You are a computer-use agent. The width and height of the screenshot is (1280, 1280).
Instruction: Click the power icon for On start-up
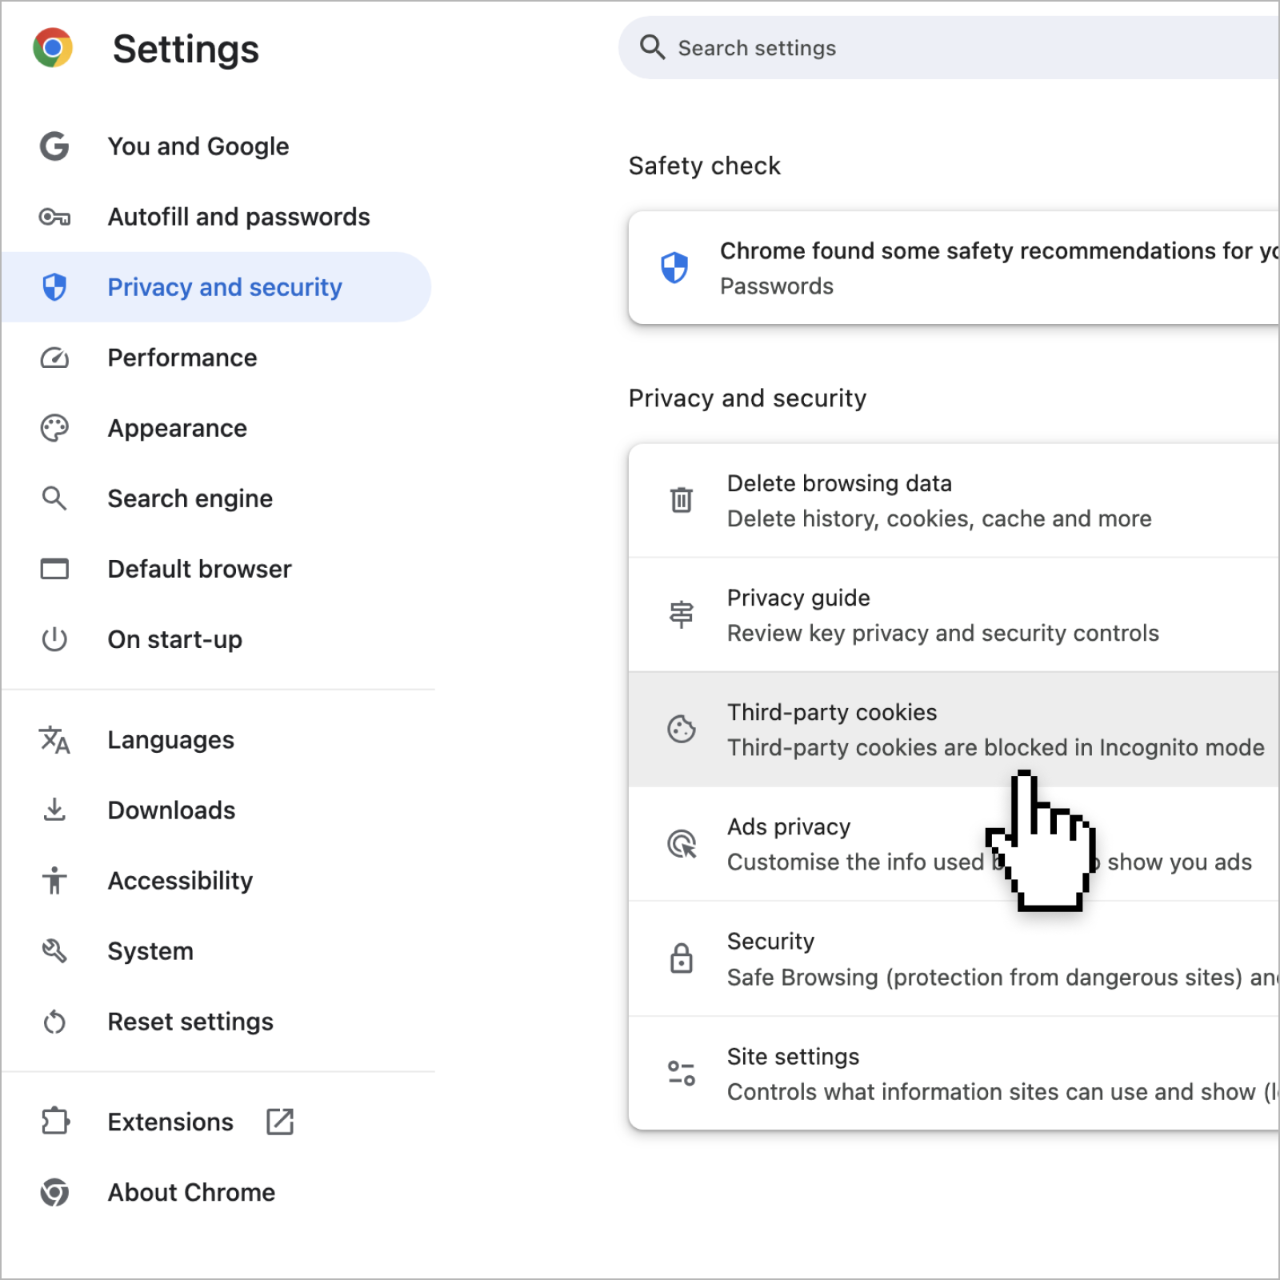(54, 639)
